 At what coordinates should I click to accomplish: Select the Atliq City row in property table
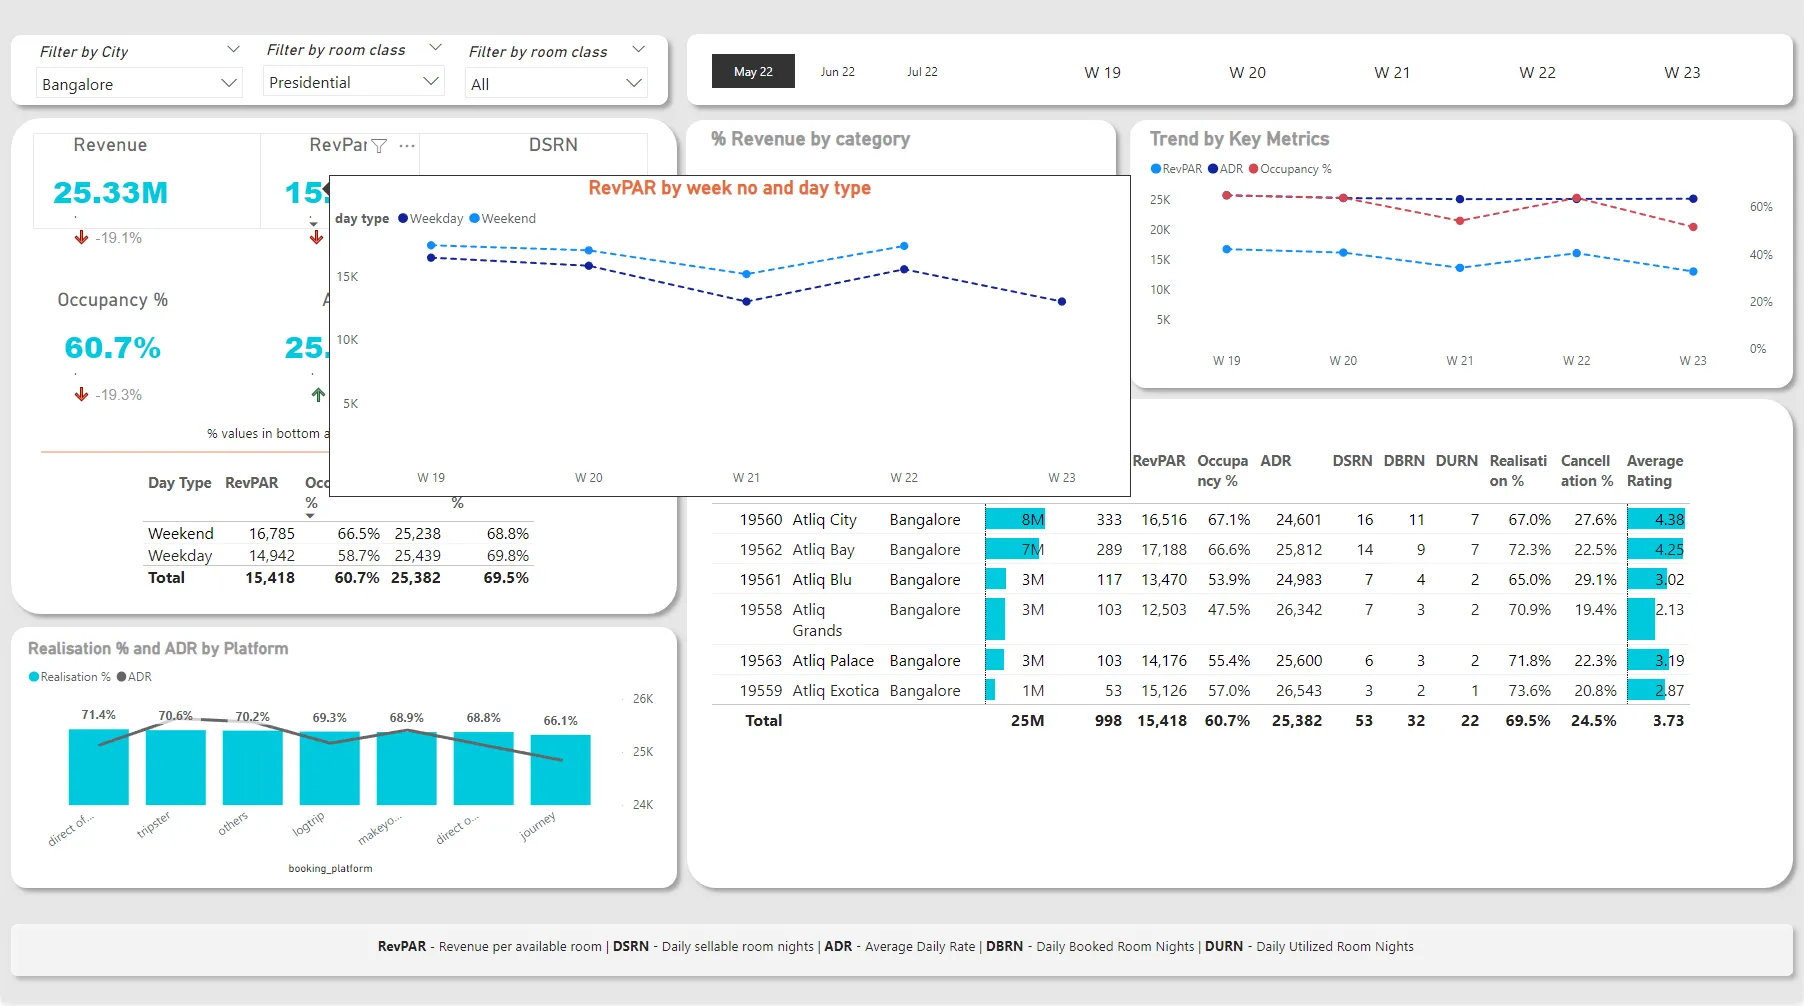point(824,520)
